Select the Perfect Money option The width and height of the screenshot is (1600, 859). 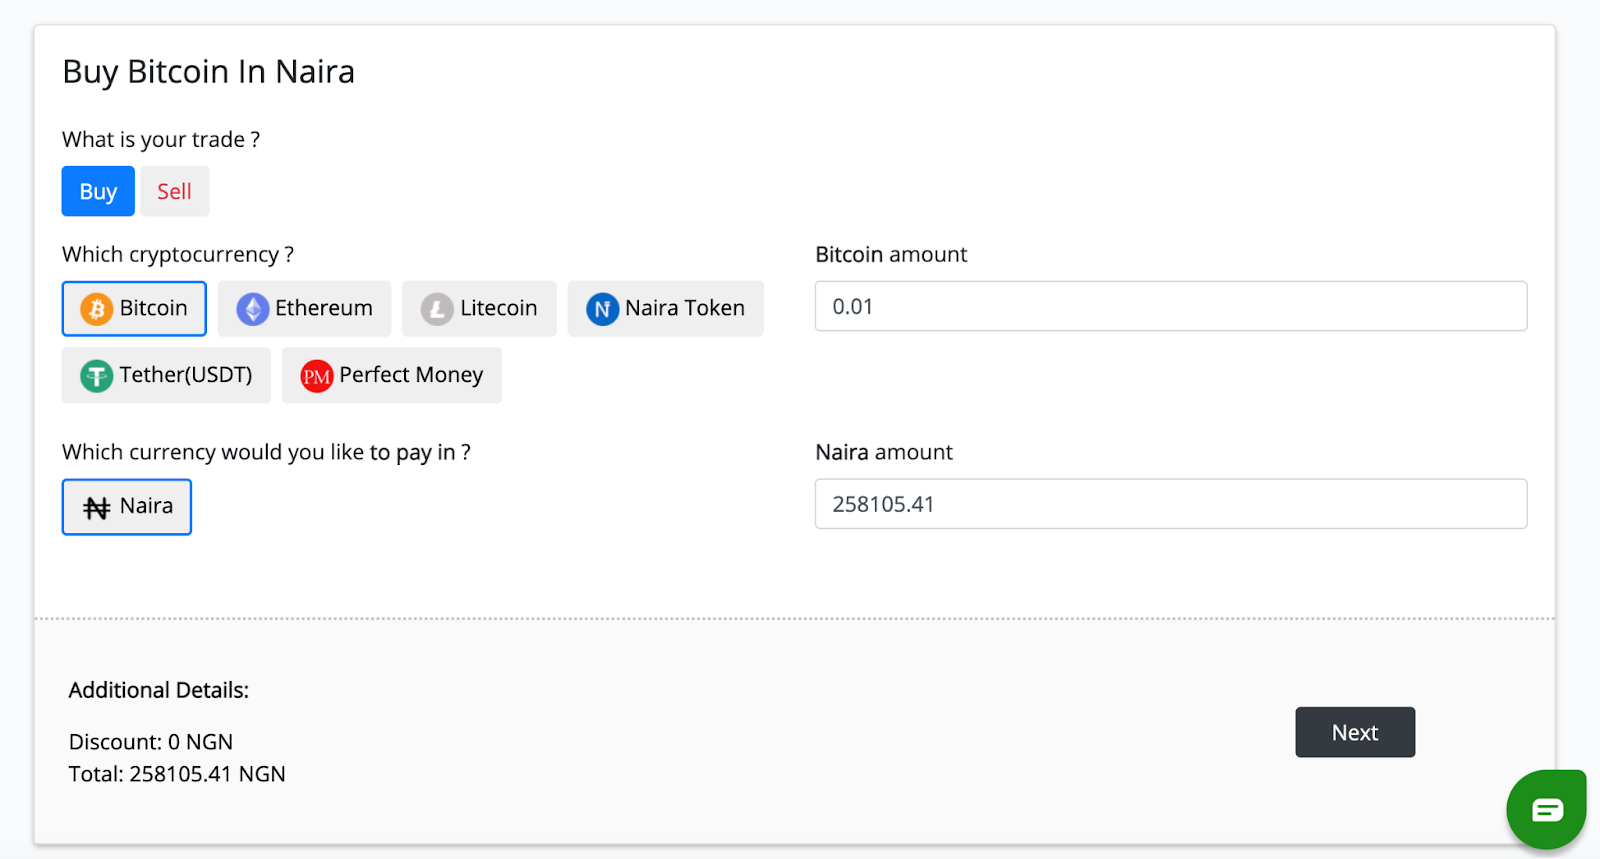pos(392,376)
